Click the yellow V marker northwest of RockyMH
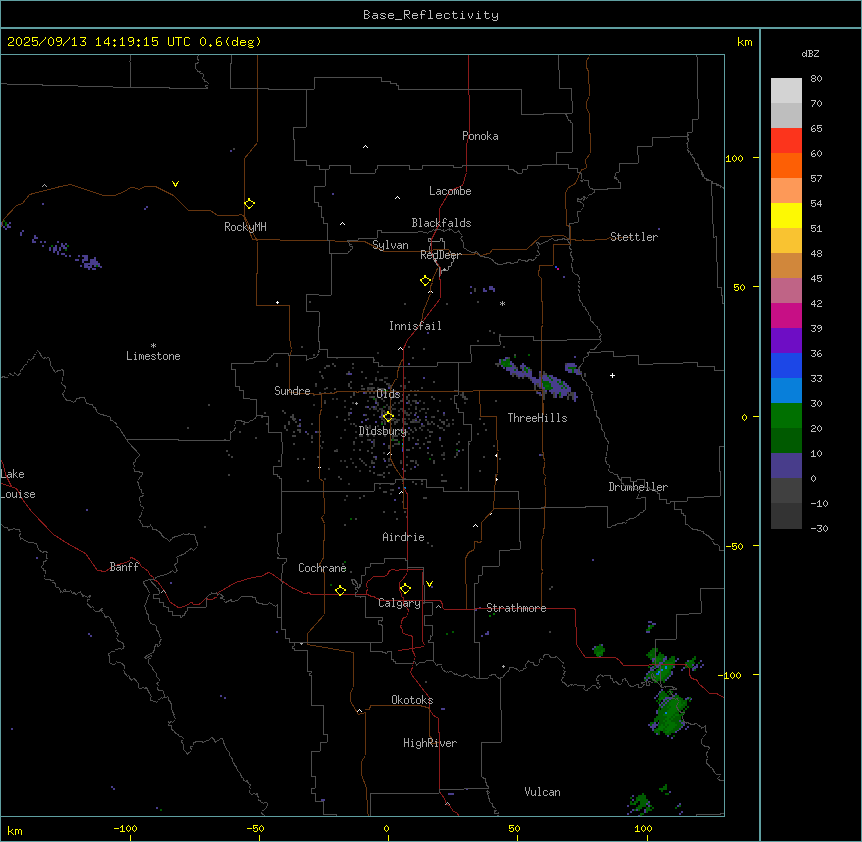Viewport: 862px width, 842px height. click(175, 184)
